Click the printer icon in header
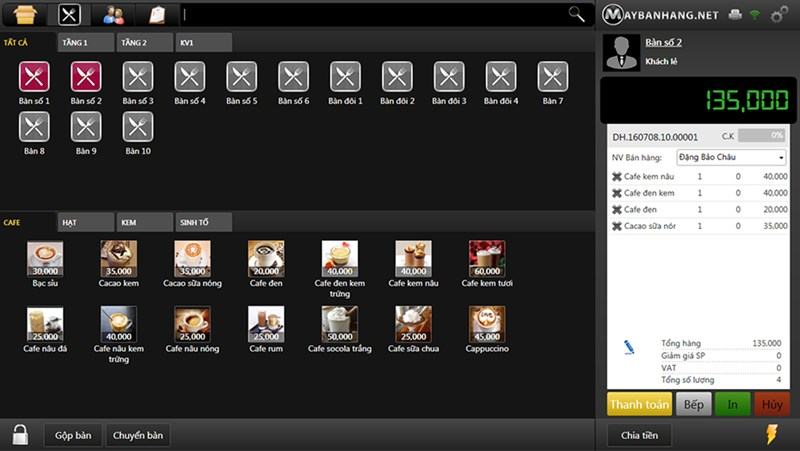Viewport: 800px width, 451px height. 735,15
